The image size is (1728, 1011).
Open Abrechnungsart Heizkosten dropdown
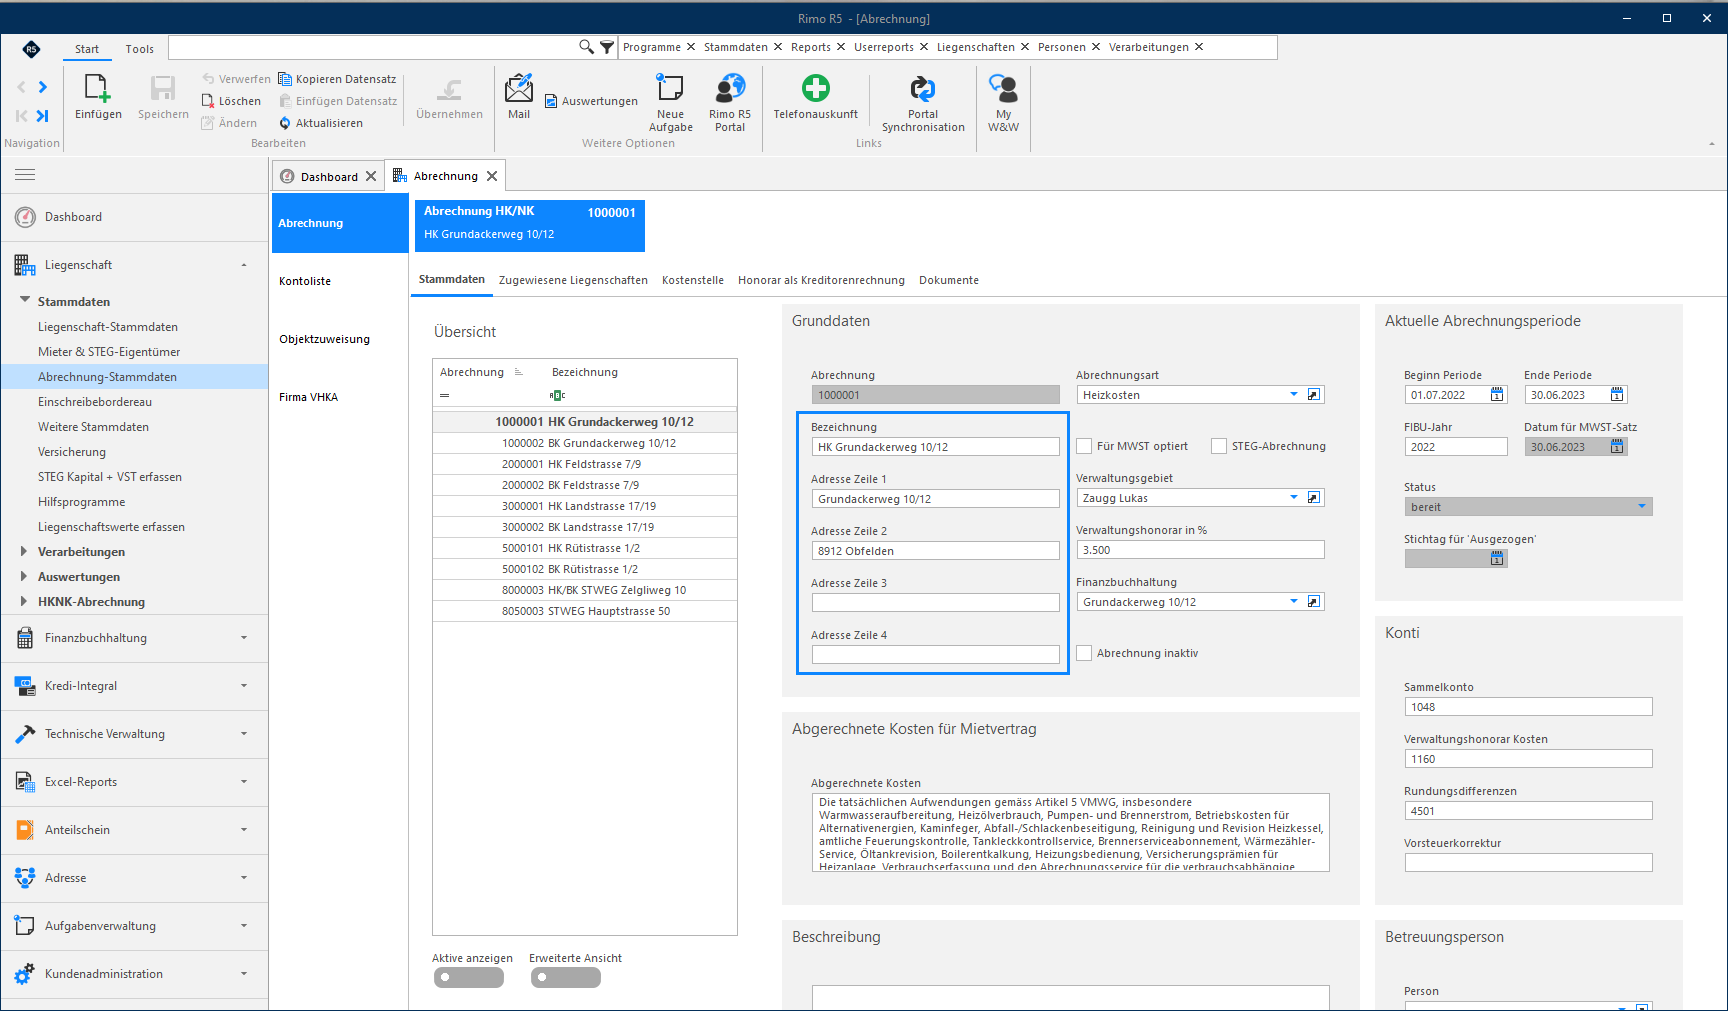(1294, 395)
